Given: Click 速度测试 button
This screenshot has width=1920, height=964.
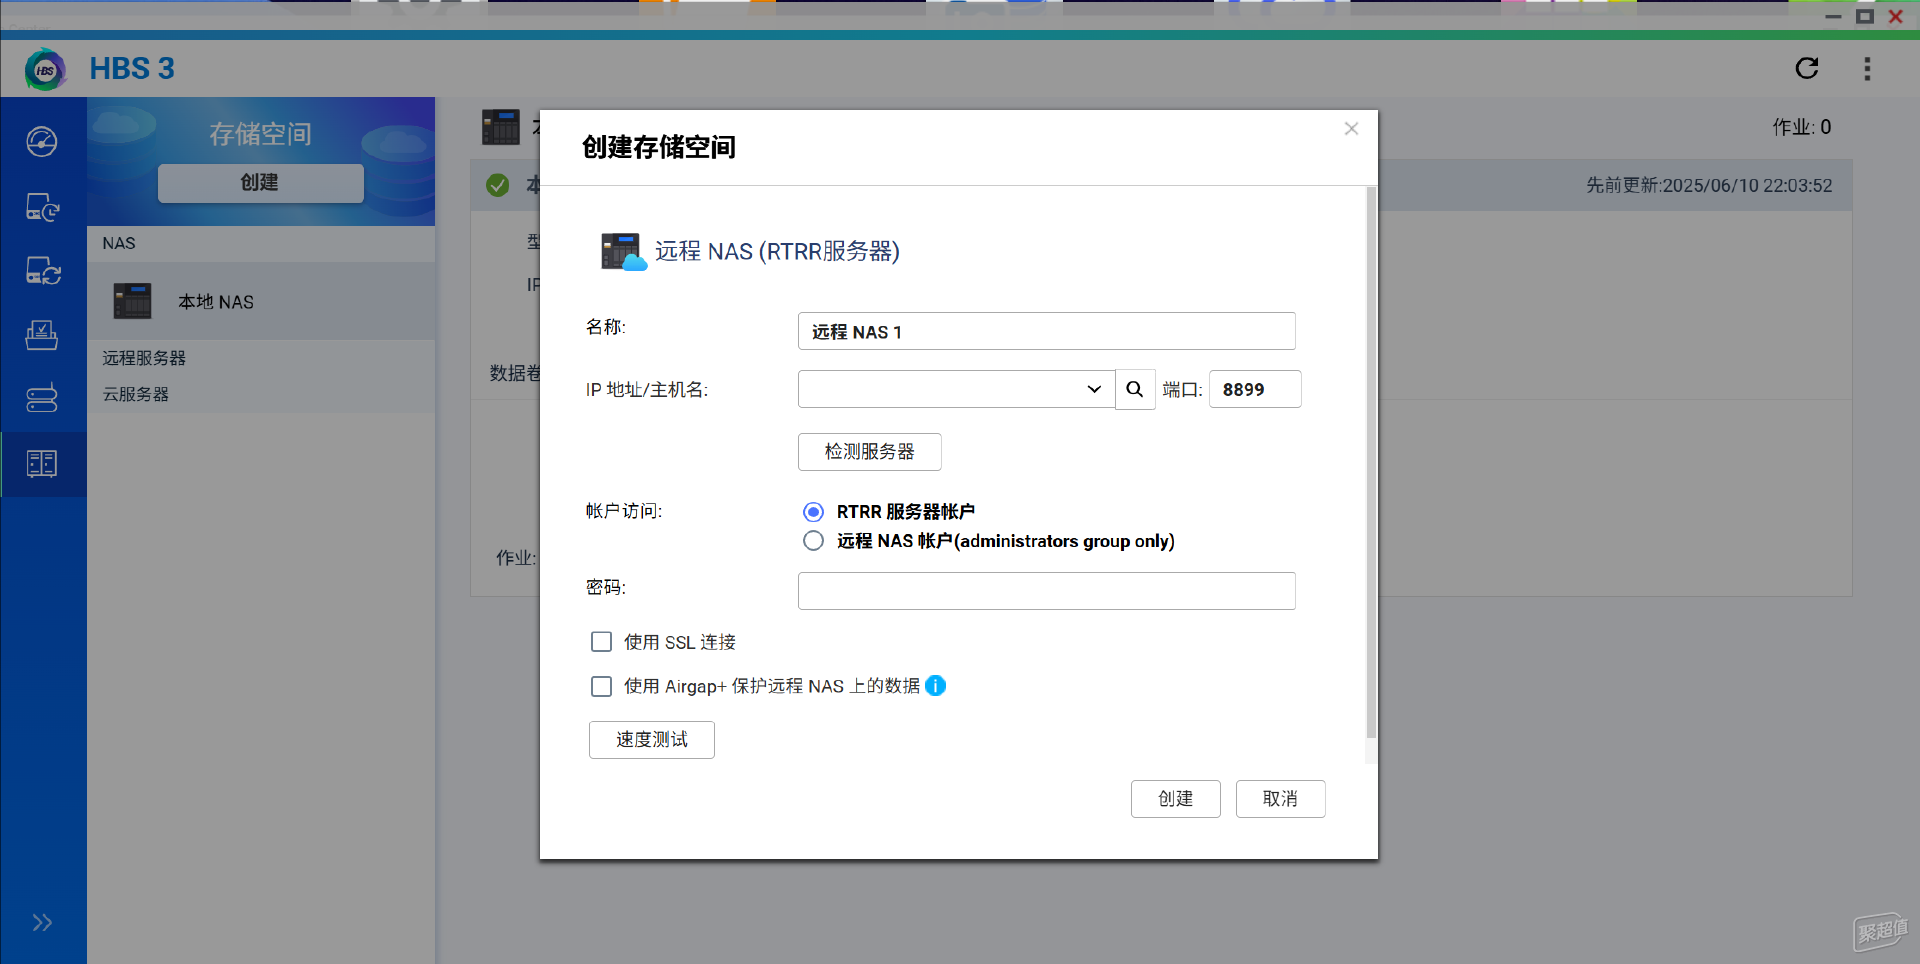Looking at the screenshot, I should coord(652,740).
